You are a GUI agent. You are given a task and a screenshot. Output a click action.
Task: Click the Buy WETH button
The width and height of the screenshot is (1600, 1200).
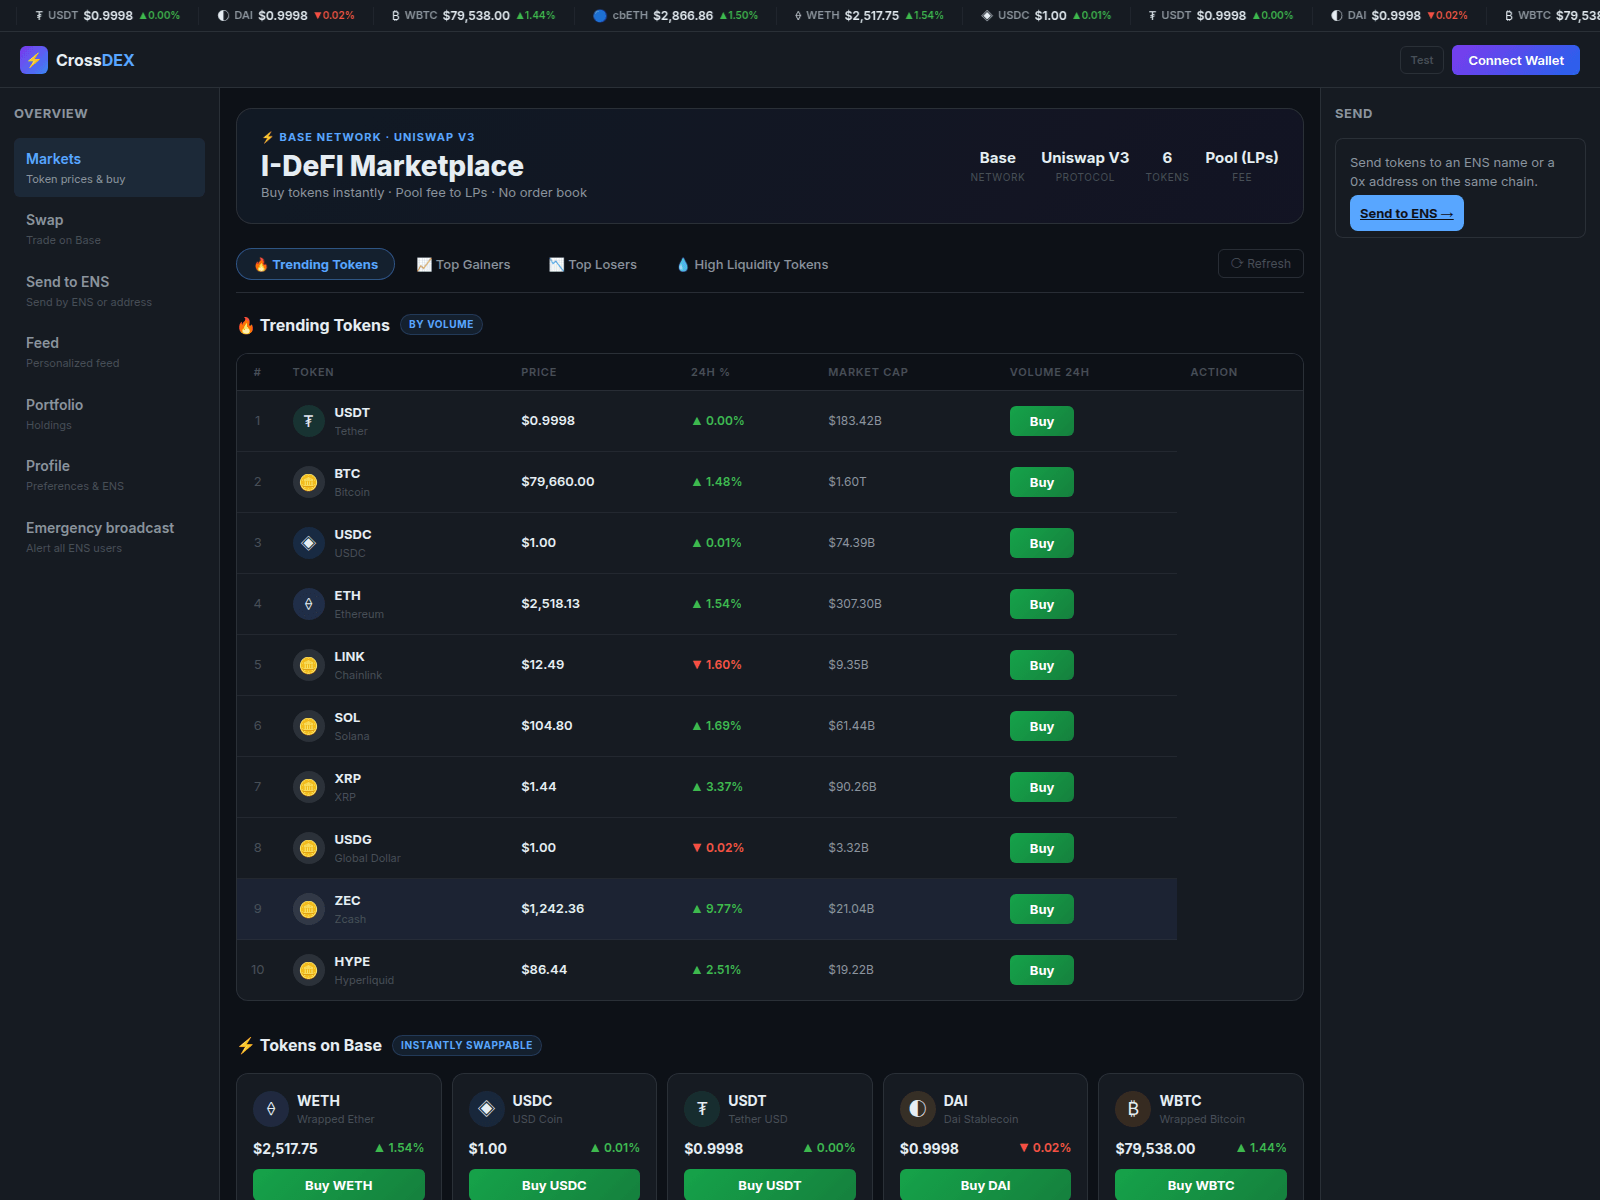[x=339, y=1185]
